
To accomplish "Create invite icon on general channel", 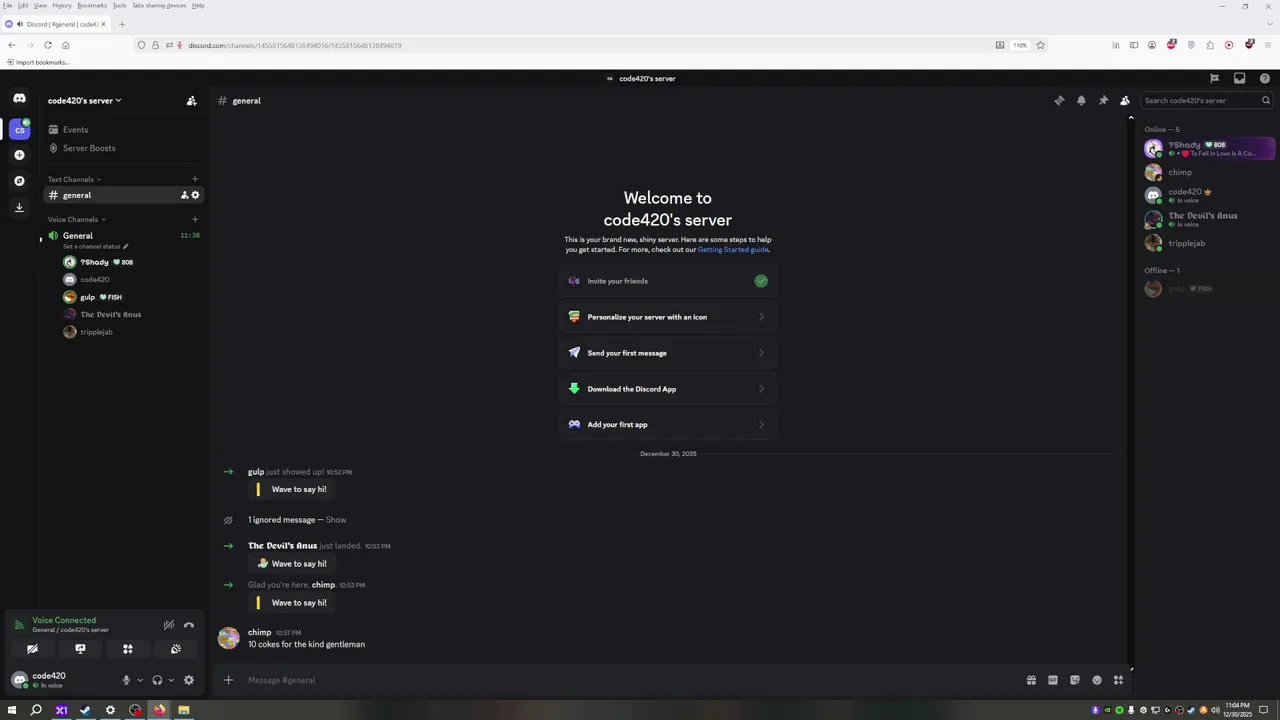I will tap(184, 195).
